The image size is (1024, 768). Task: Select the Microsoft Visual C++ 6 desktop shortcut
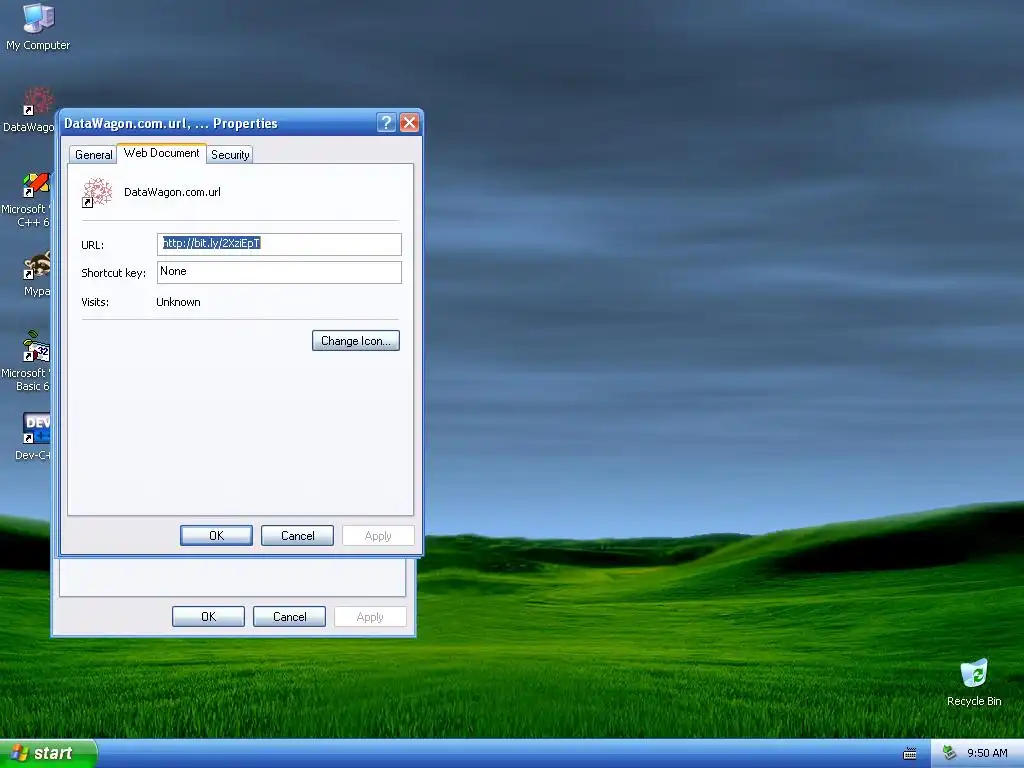pos(37,184)
